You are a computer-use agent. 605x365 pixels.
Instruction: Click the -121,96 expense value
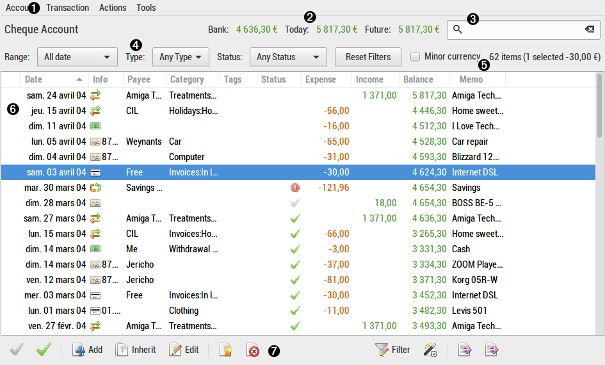click(x=334, y=188)
